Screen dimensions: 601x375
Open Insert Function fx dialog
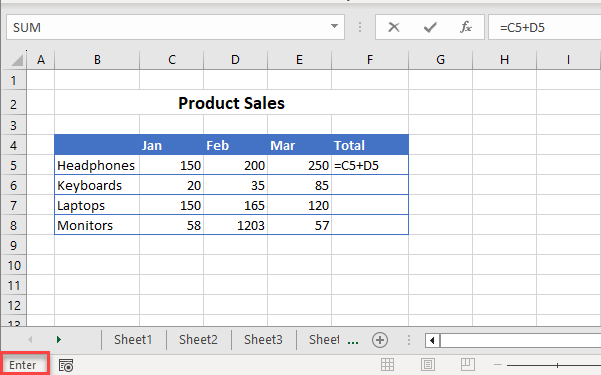point(466,27)
